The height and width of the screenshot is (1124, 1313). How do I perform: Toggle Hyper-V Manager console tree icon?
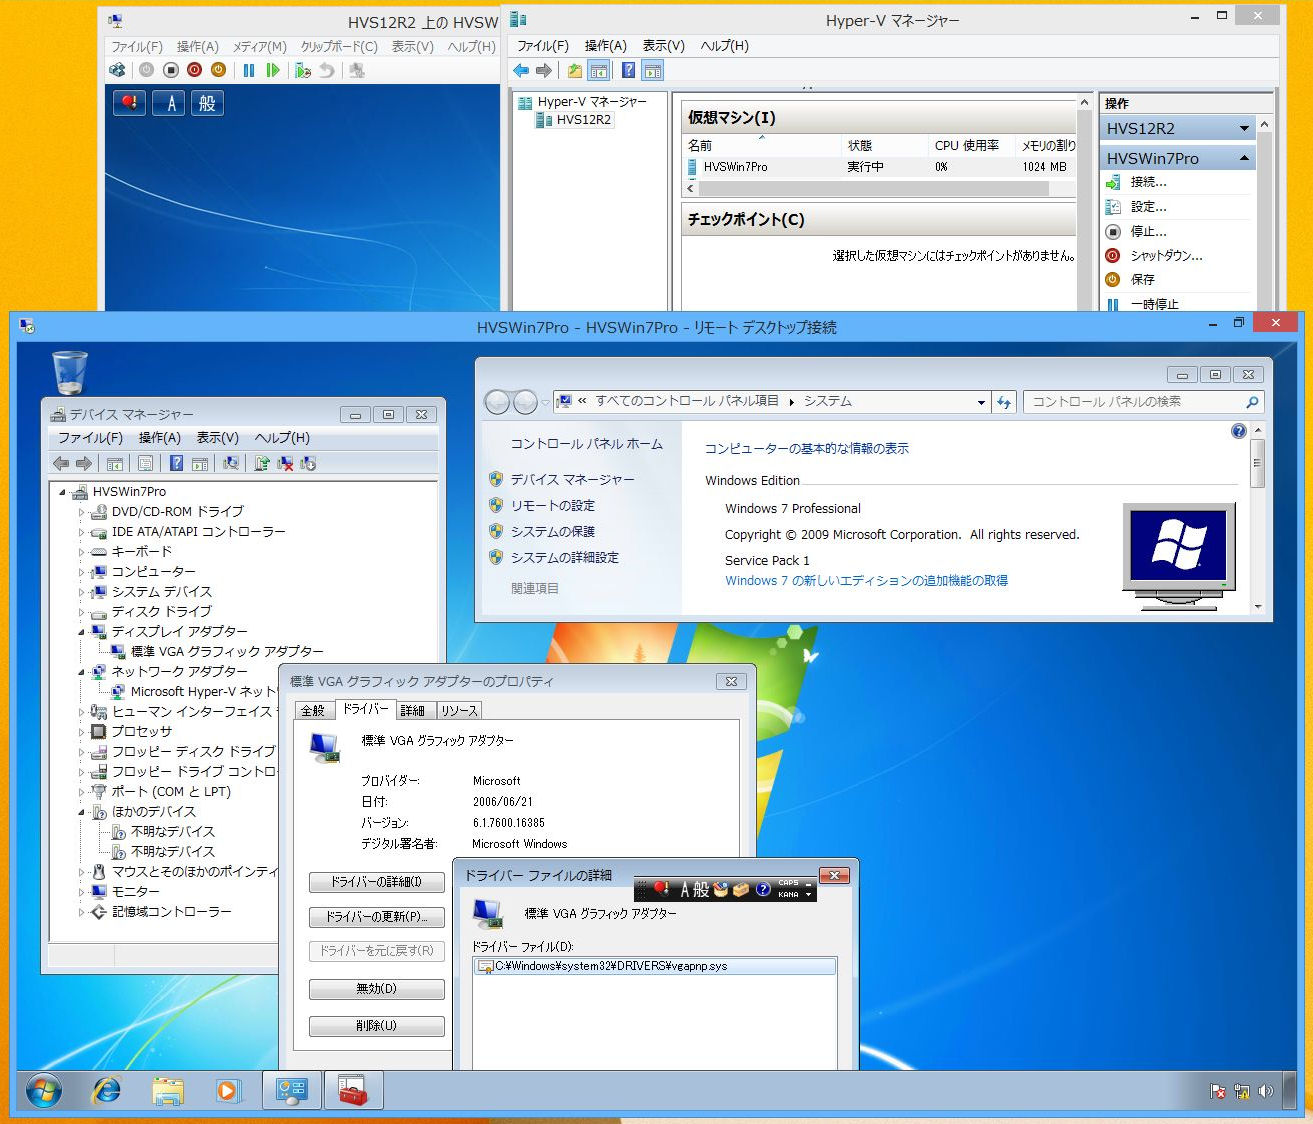pyautogui.click(x=599, y=70)
